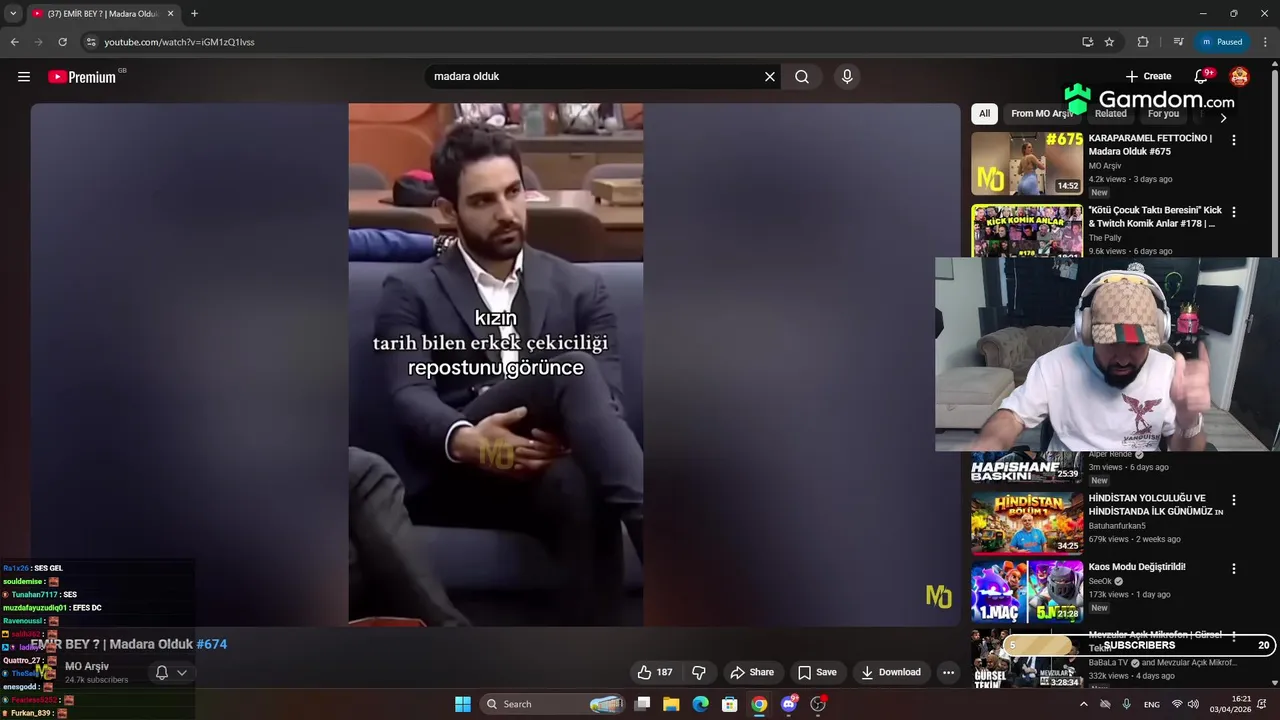Clear the search box with the X icon
The image size is (1280, 720).
[770, 77]
